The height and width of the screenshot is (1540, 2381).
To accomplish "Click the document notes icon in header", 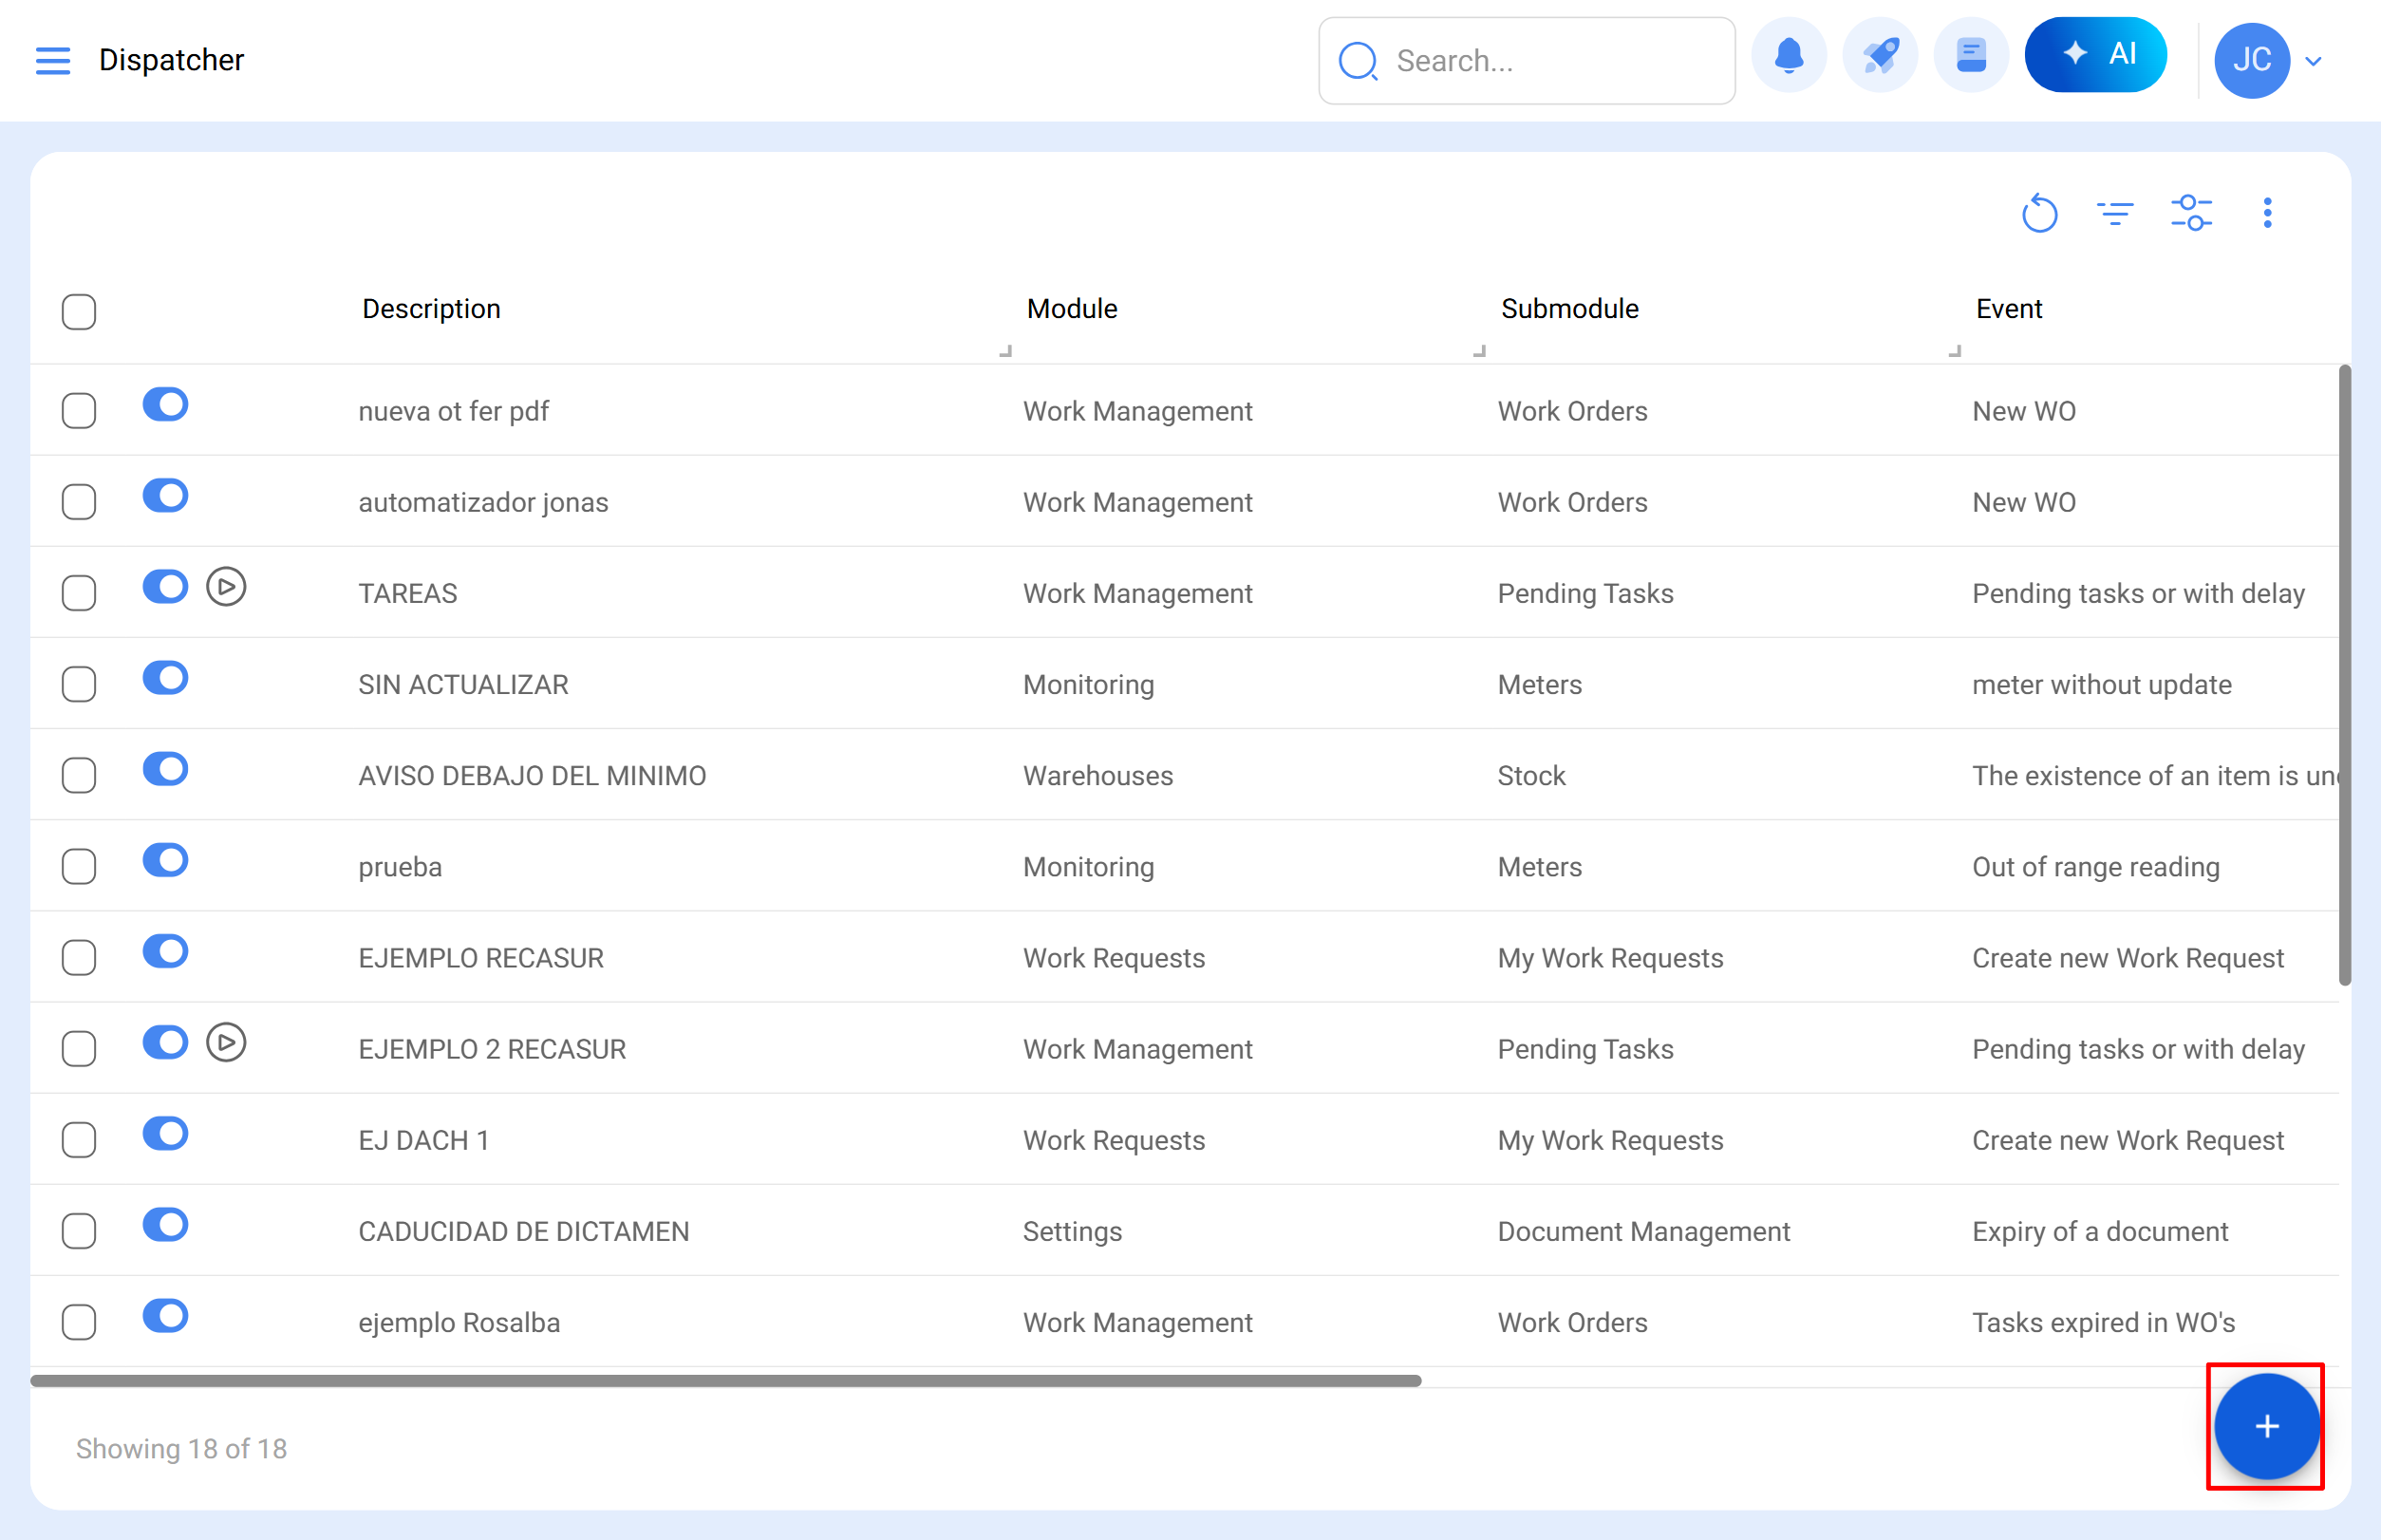I will (1971, 56).
